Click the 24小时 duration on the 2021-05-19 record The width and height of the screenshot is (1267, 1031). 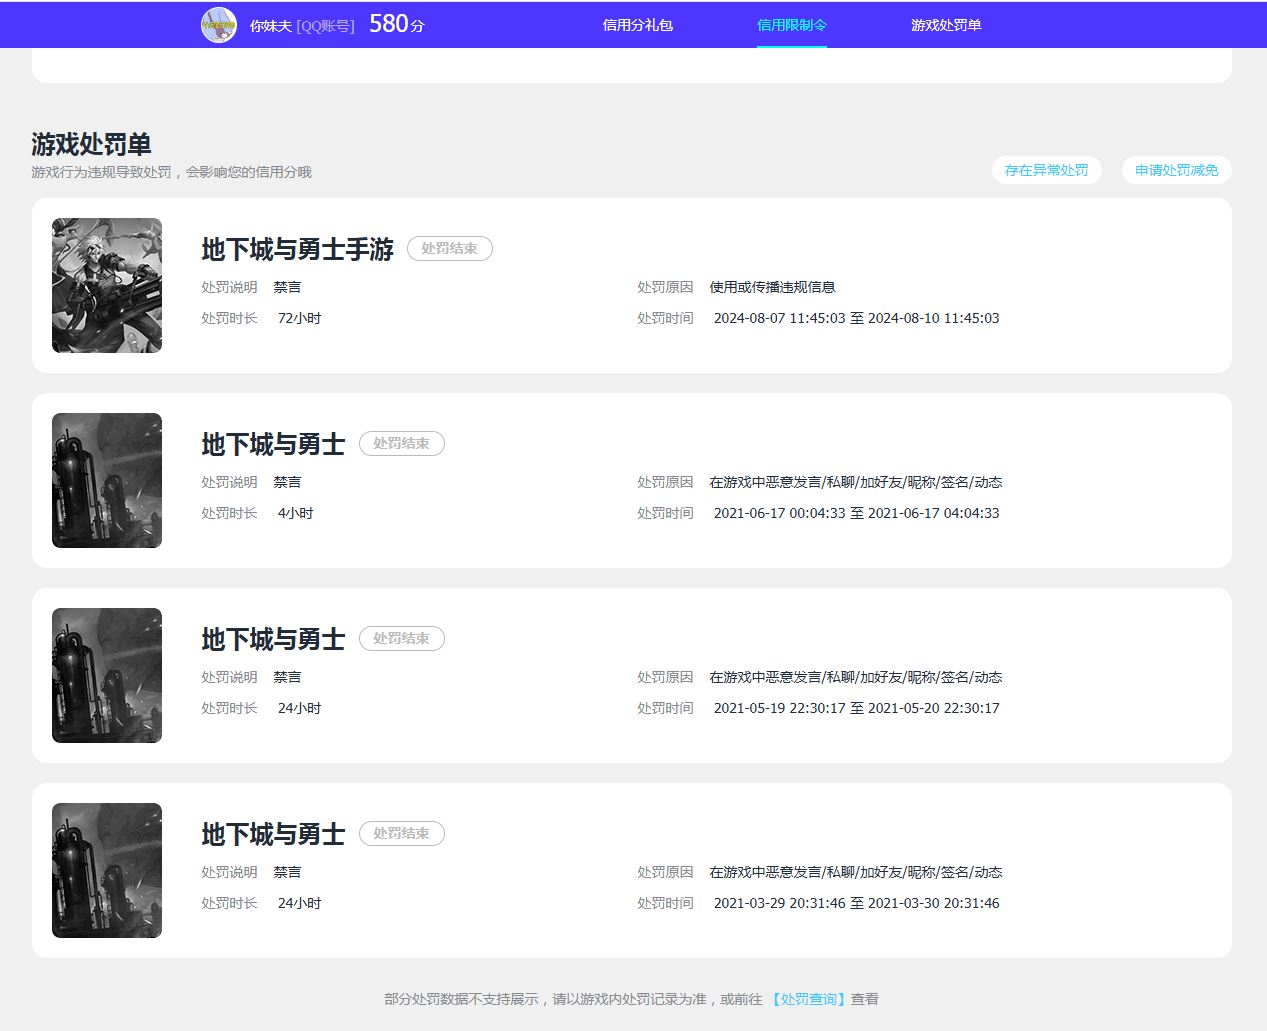pos(299,708)
